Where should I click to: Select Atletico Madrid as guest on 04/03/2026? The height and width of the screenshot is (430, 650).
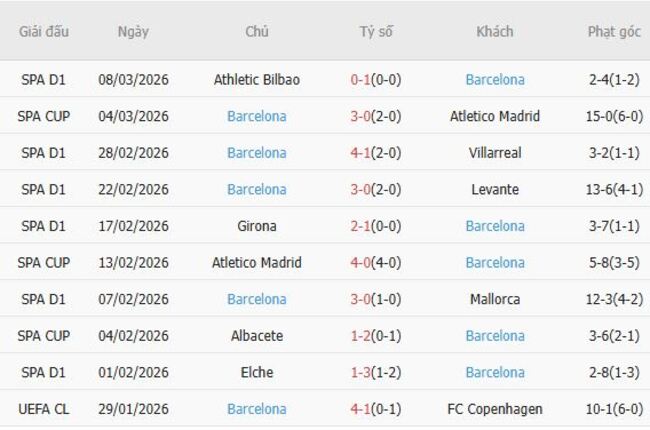(x=495, y=116)
